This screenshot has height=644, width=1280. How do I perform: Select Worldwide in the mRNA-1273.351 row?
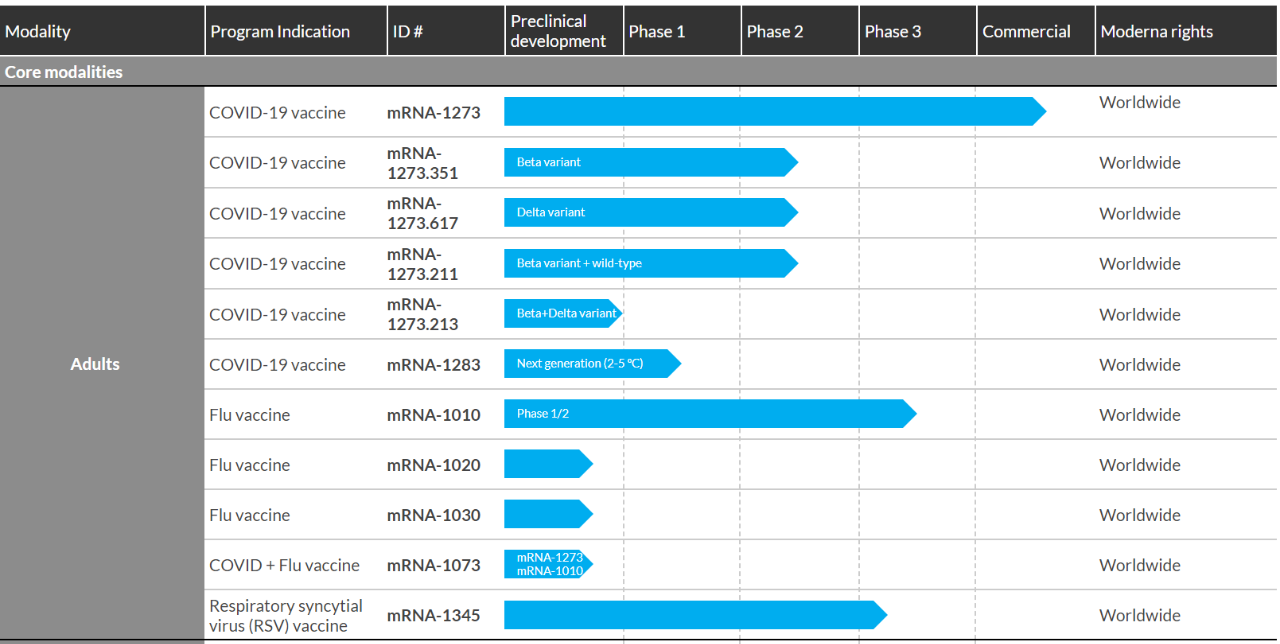(1140, 163)
